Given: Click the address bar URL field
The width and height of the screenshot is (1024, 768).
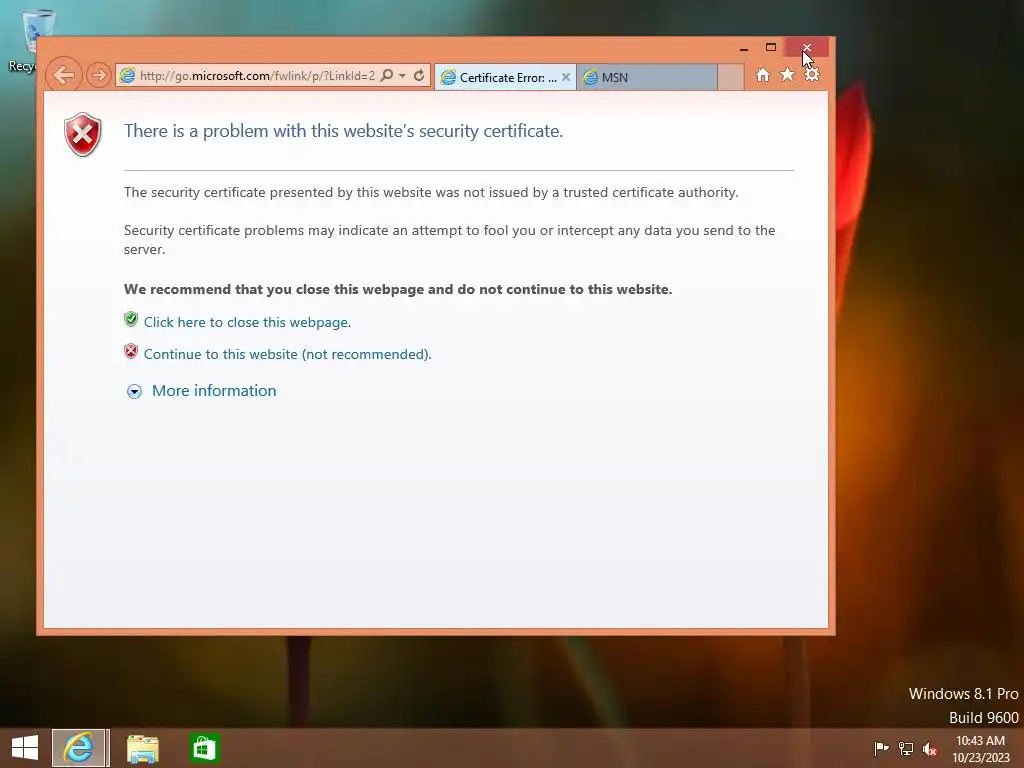Looking at the screenshot, I should click(x=257, y=76).
